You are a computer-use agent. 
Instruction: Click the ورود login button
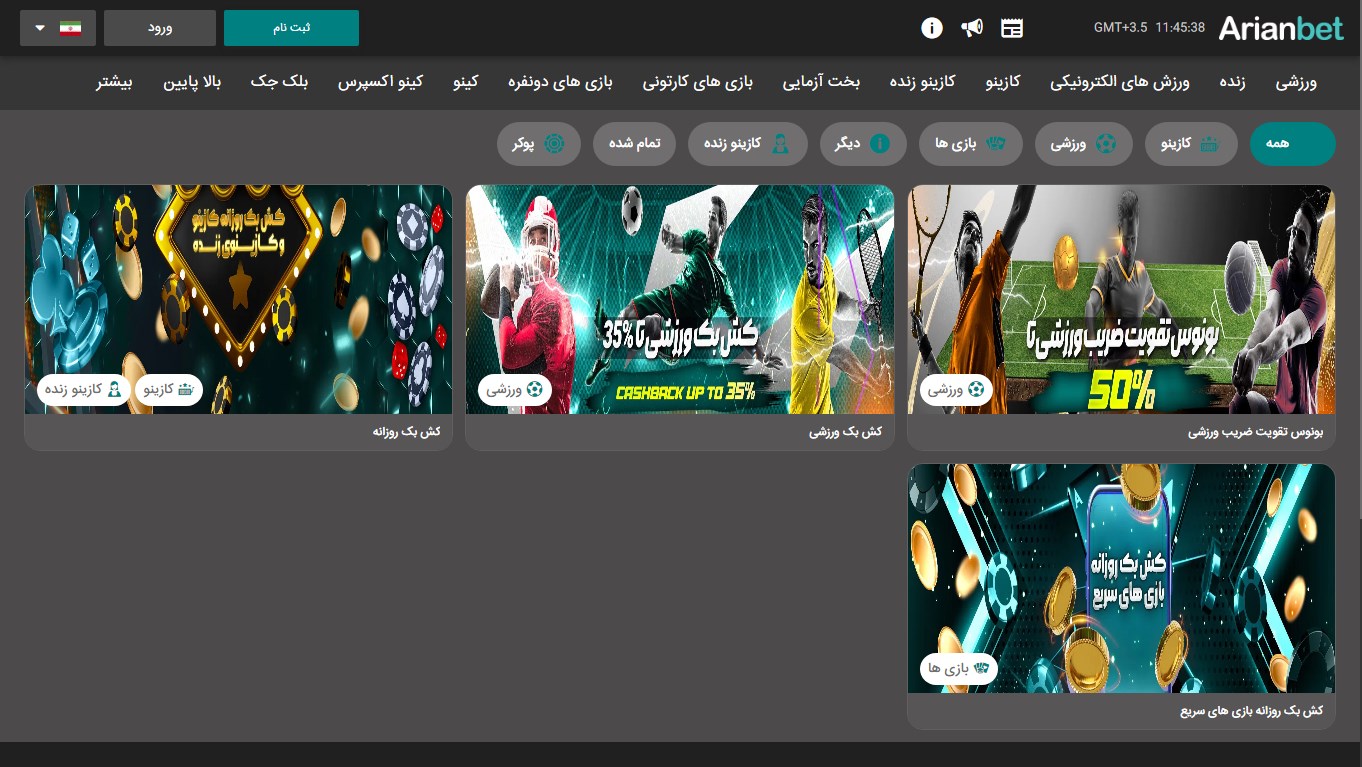pos(160,28)
